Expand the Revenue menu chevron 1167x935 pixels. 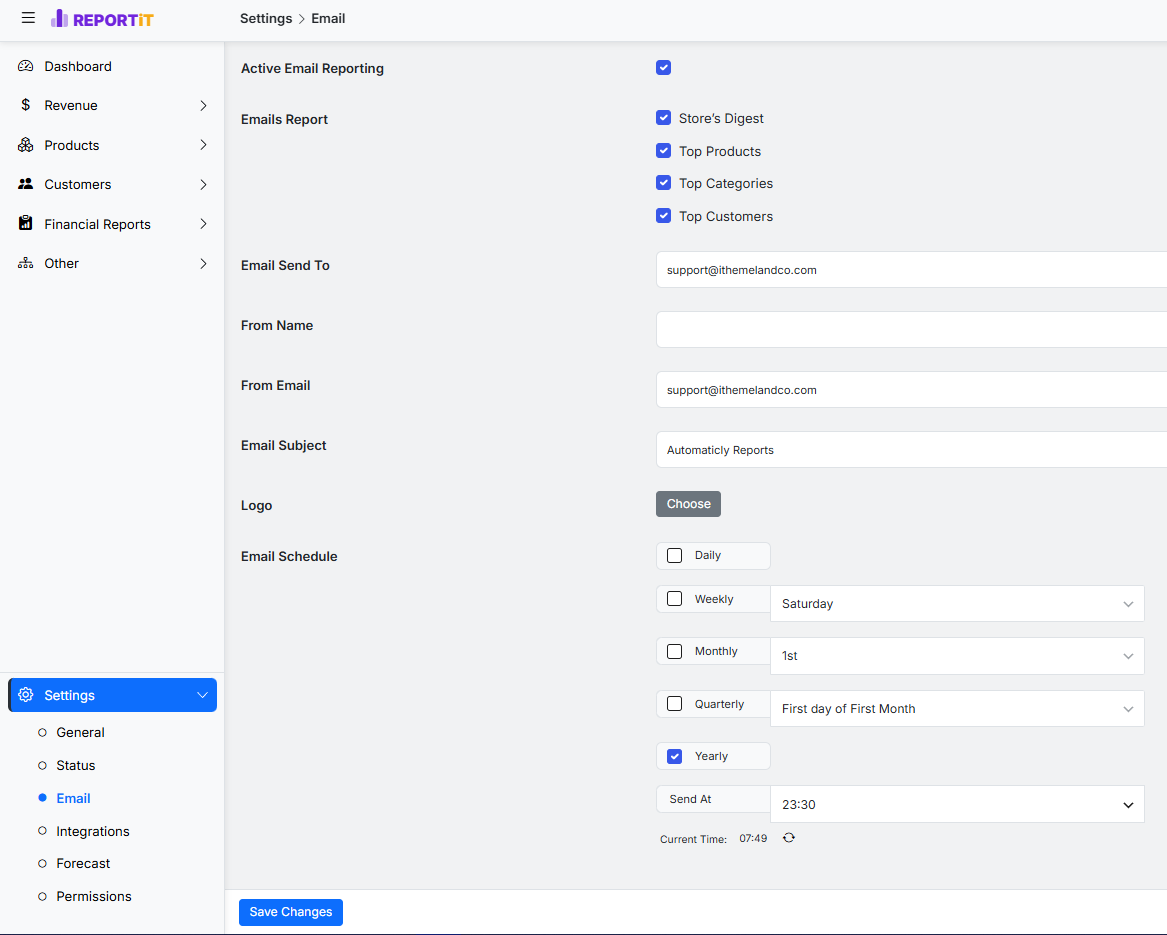tap(203, 106)
